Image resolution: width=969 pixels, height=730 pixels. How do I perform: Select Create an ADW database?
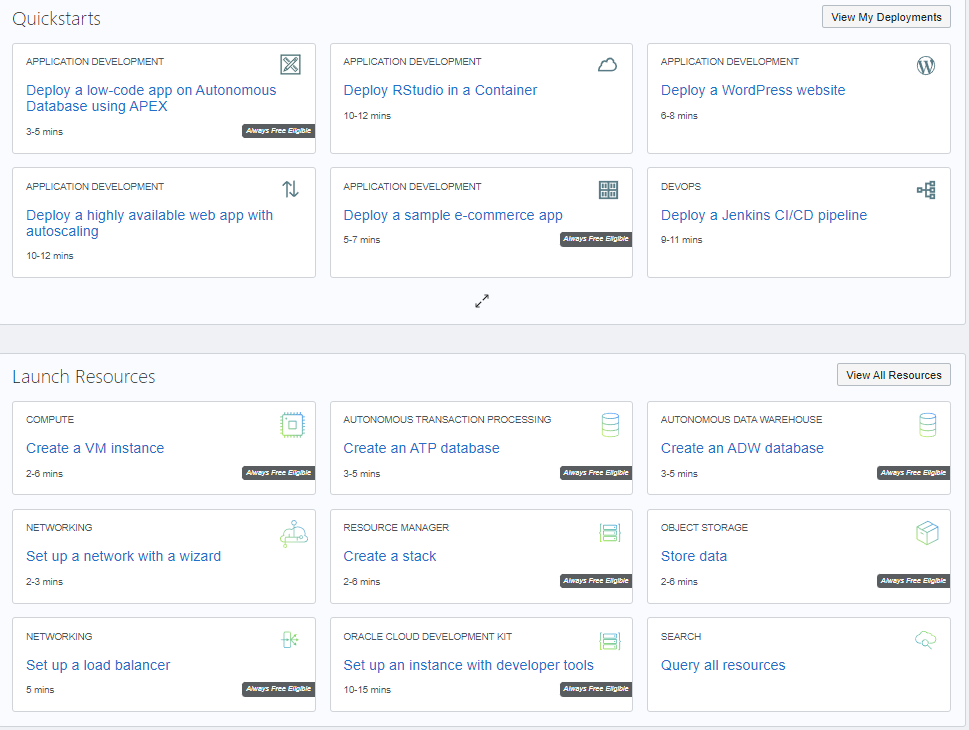(x=742, y=448)
